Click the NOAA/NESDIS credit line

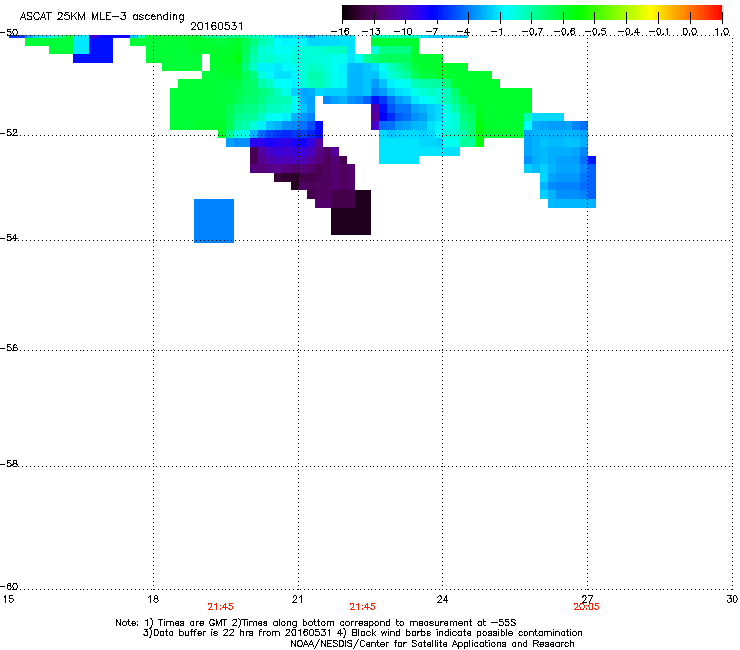(x=432, y=644)
